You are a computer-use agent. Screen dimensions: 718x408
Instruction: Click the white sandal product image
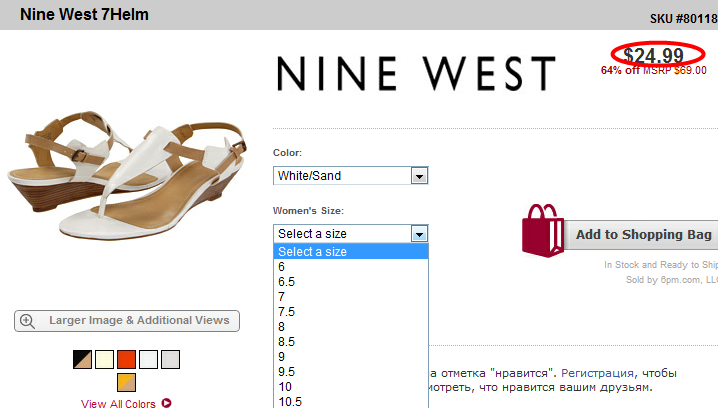click(x=127, y=174)
